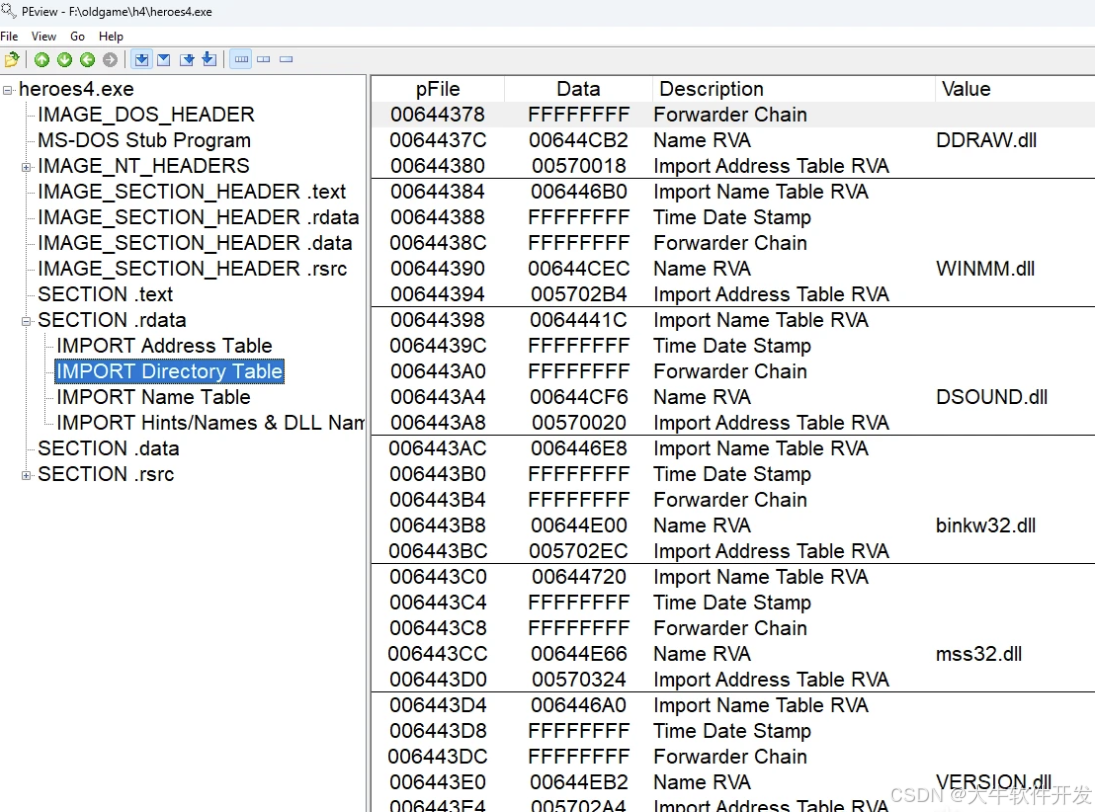Click pFile address 006443BC
This screenshot has height=812, width=1096.
pos(438,551)
